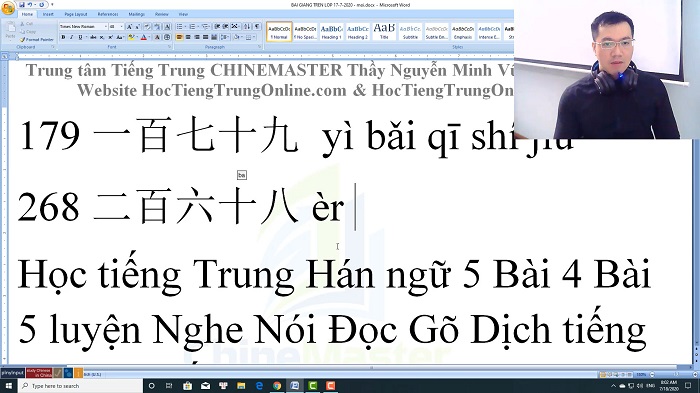The height and width of the screenshot is (393, 700).
Task: Open the Windows Start menu
Action: [x=8, y=385]
